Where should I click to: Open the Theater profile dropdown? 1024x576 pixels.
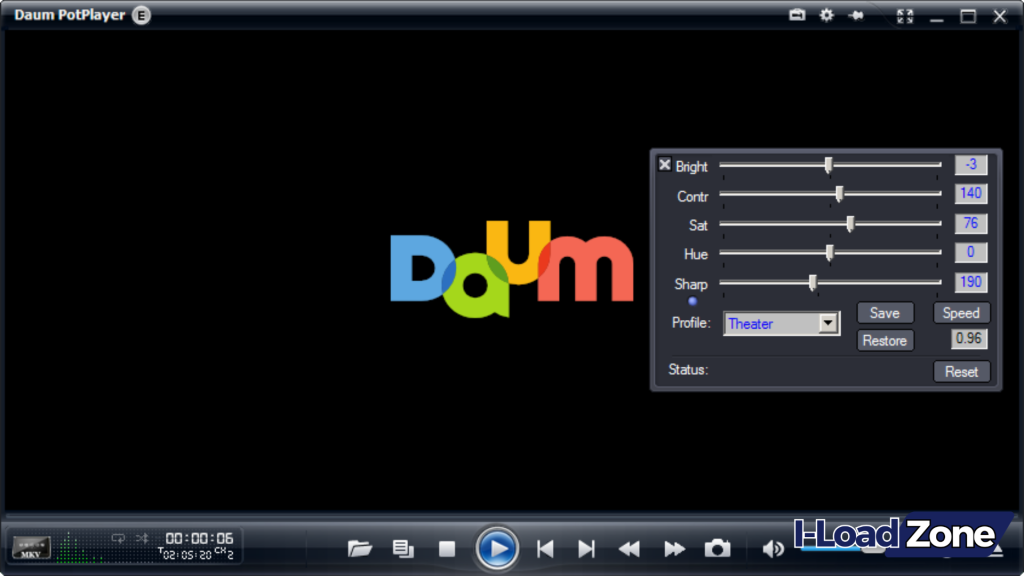click(829, 323)
